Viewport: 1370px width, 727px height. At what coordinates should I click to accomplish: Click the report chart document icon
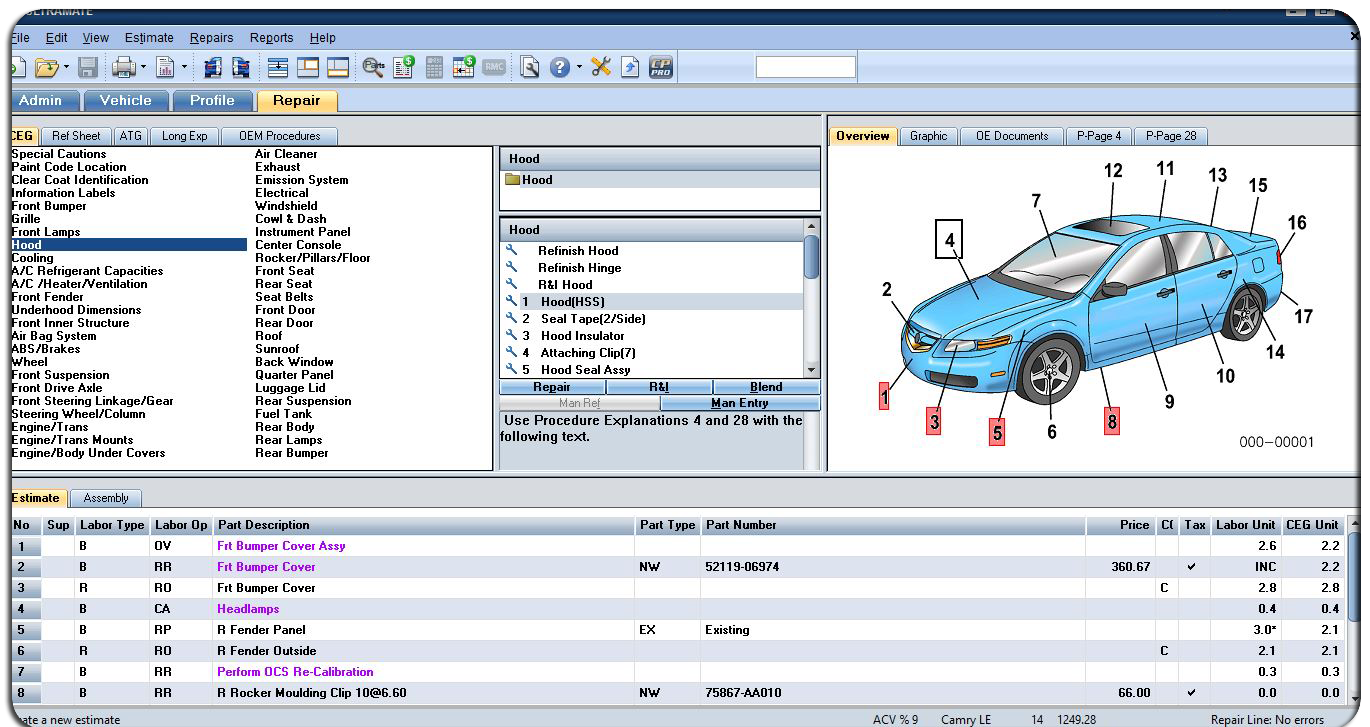coord(165,67)
